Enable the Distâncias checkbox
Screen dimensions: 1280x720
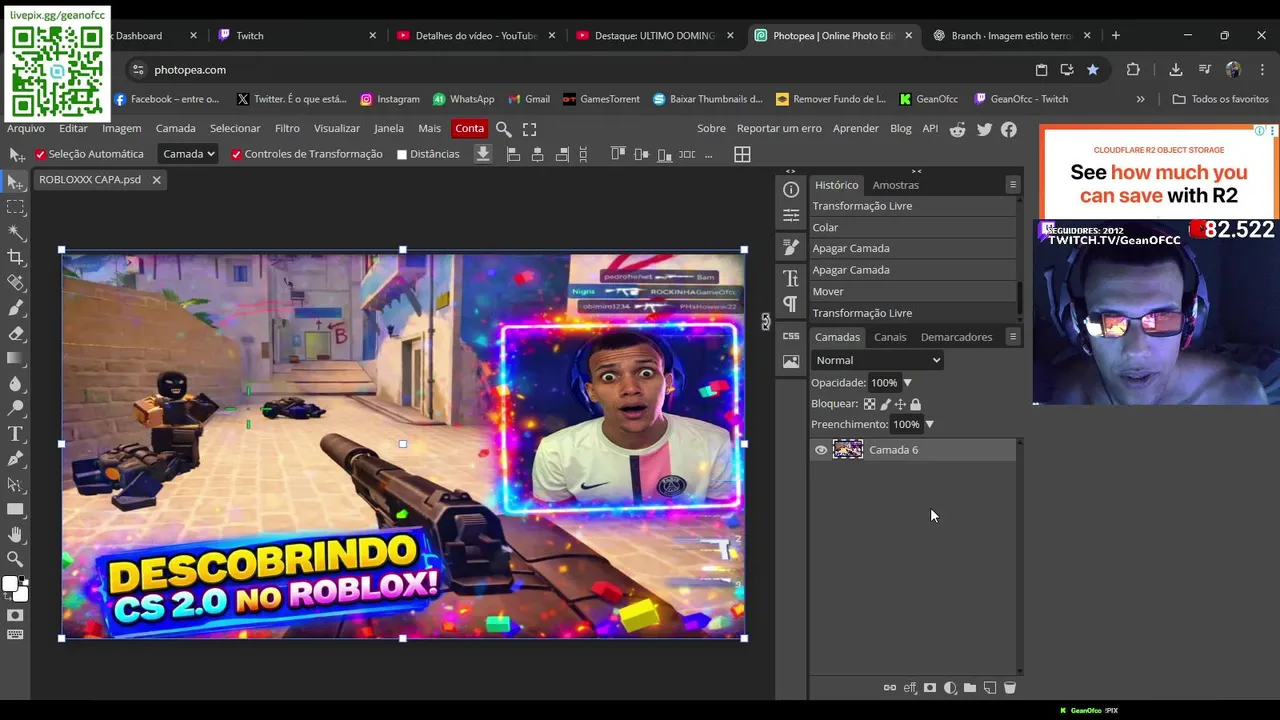(x=402, y=154)
